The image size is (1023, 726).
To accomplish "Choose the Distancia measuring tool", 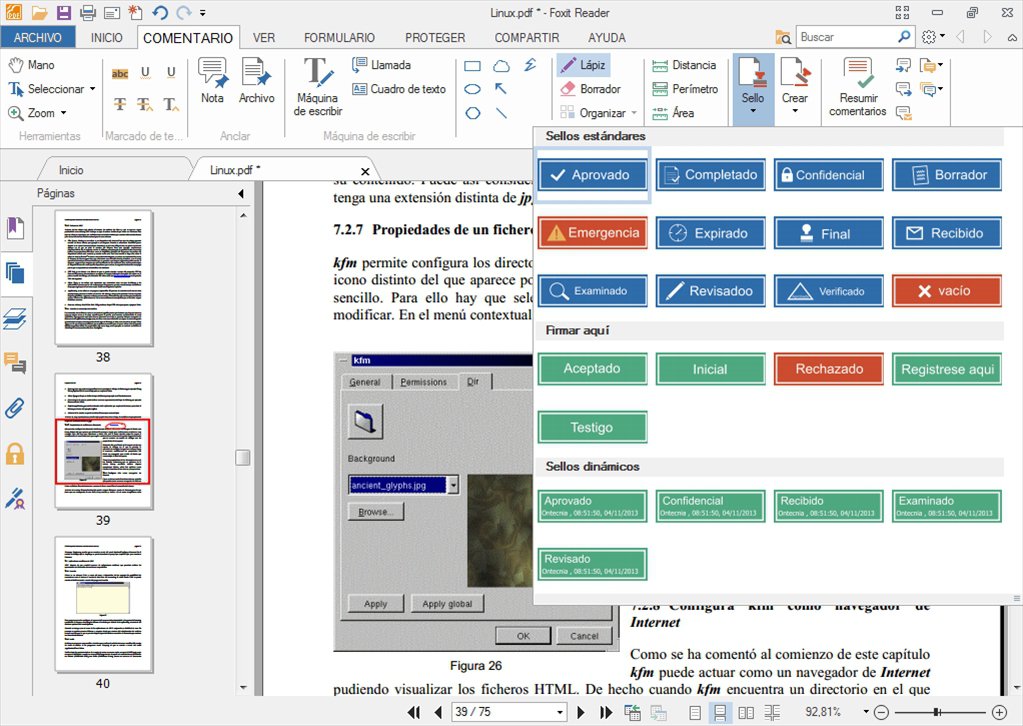I will pos(684,65).
